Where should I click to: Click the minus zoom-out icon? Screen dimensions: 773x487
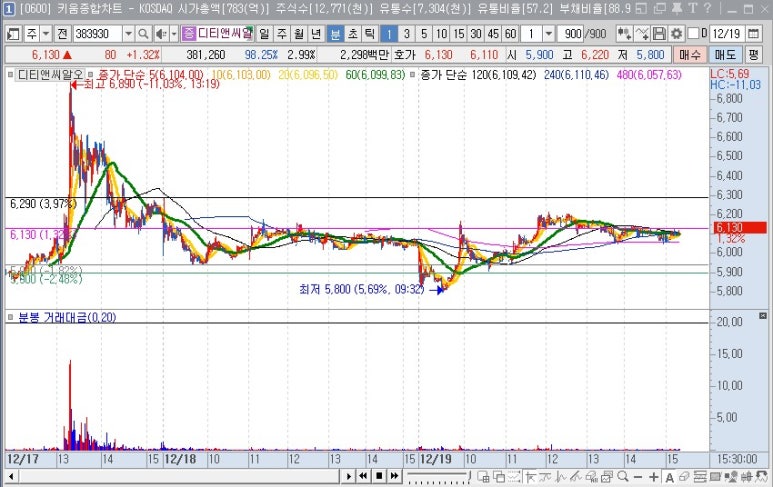[x=638, y=477]
